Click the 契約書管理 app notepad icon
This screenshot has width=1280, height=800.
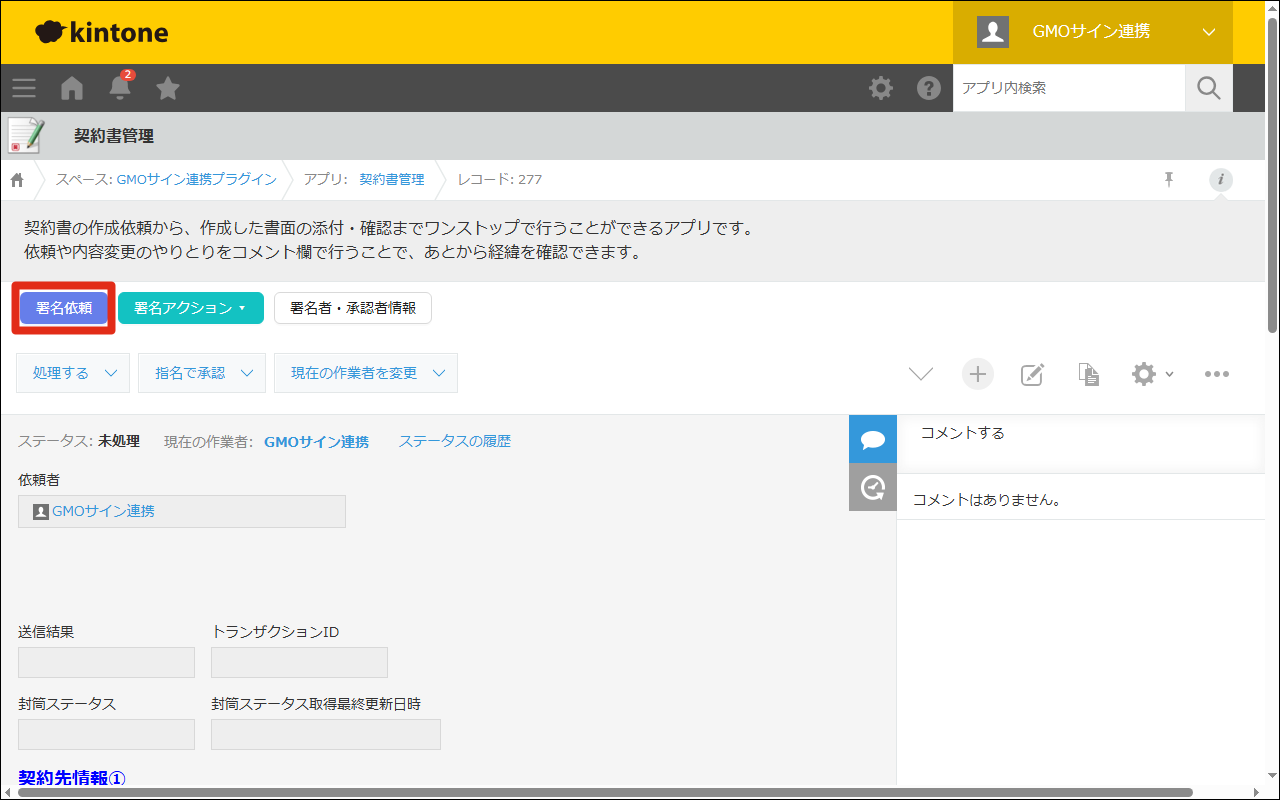click(x=26, y=136)
